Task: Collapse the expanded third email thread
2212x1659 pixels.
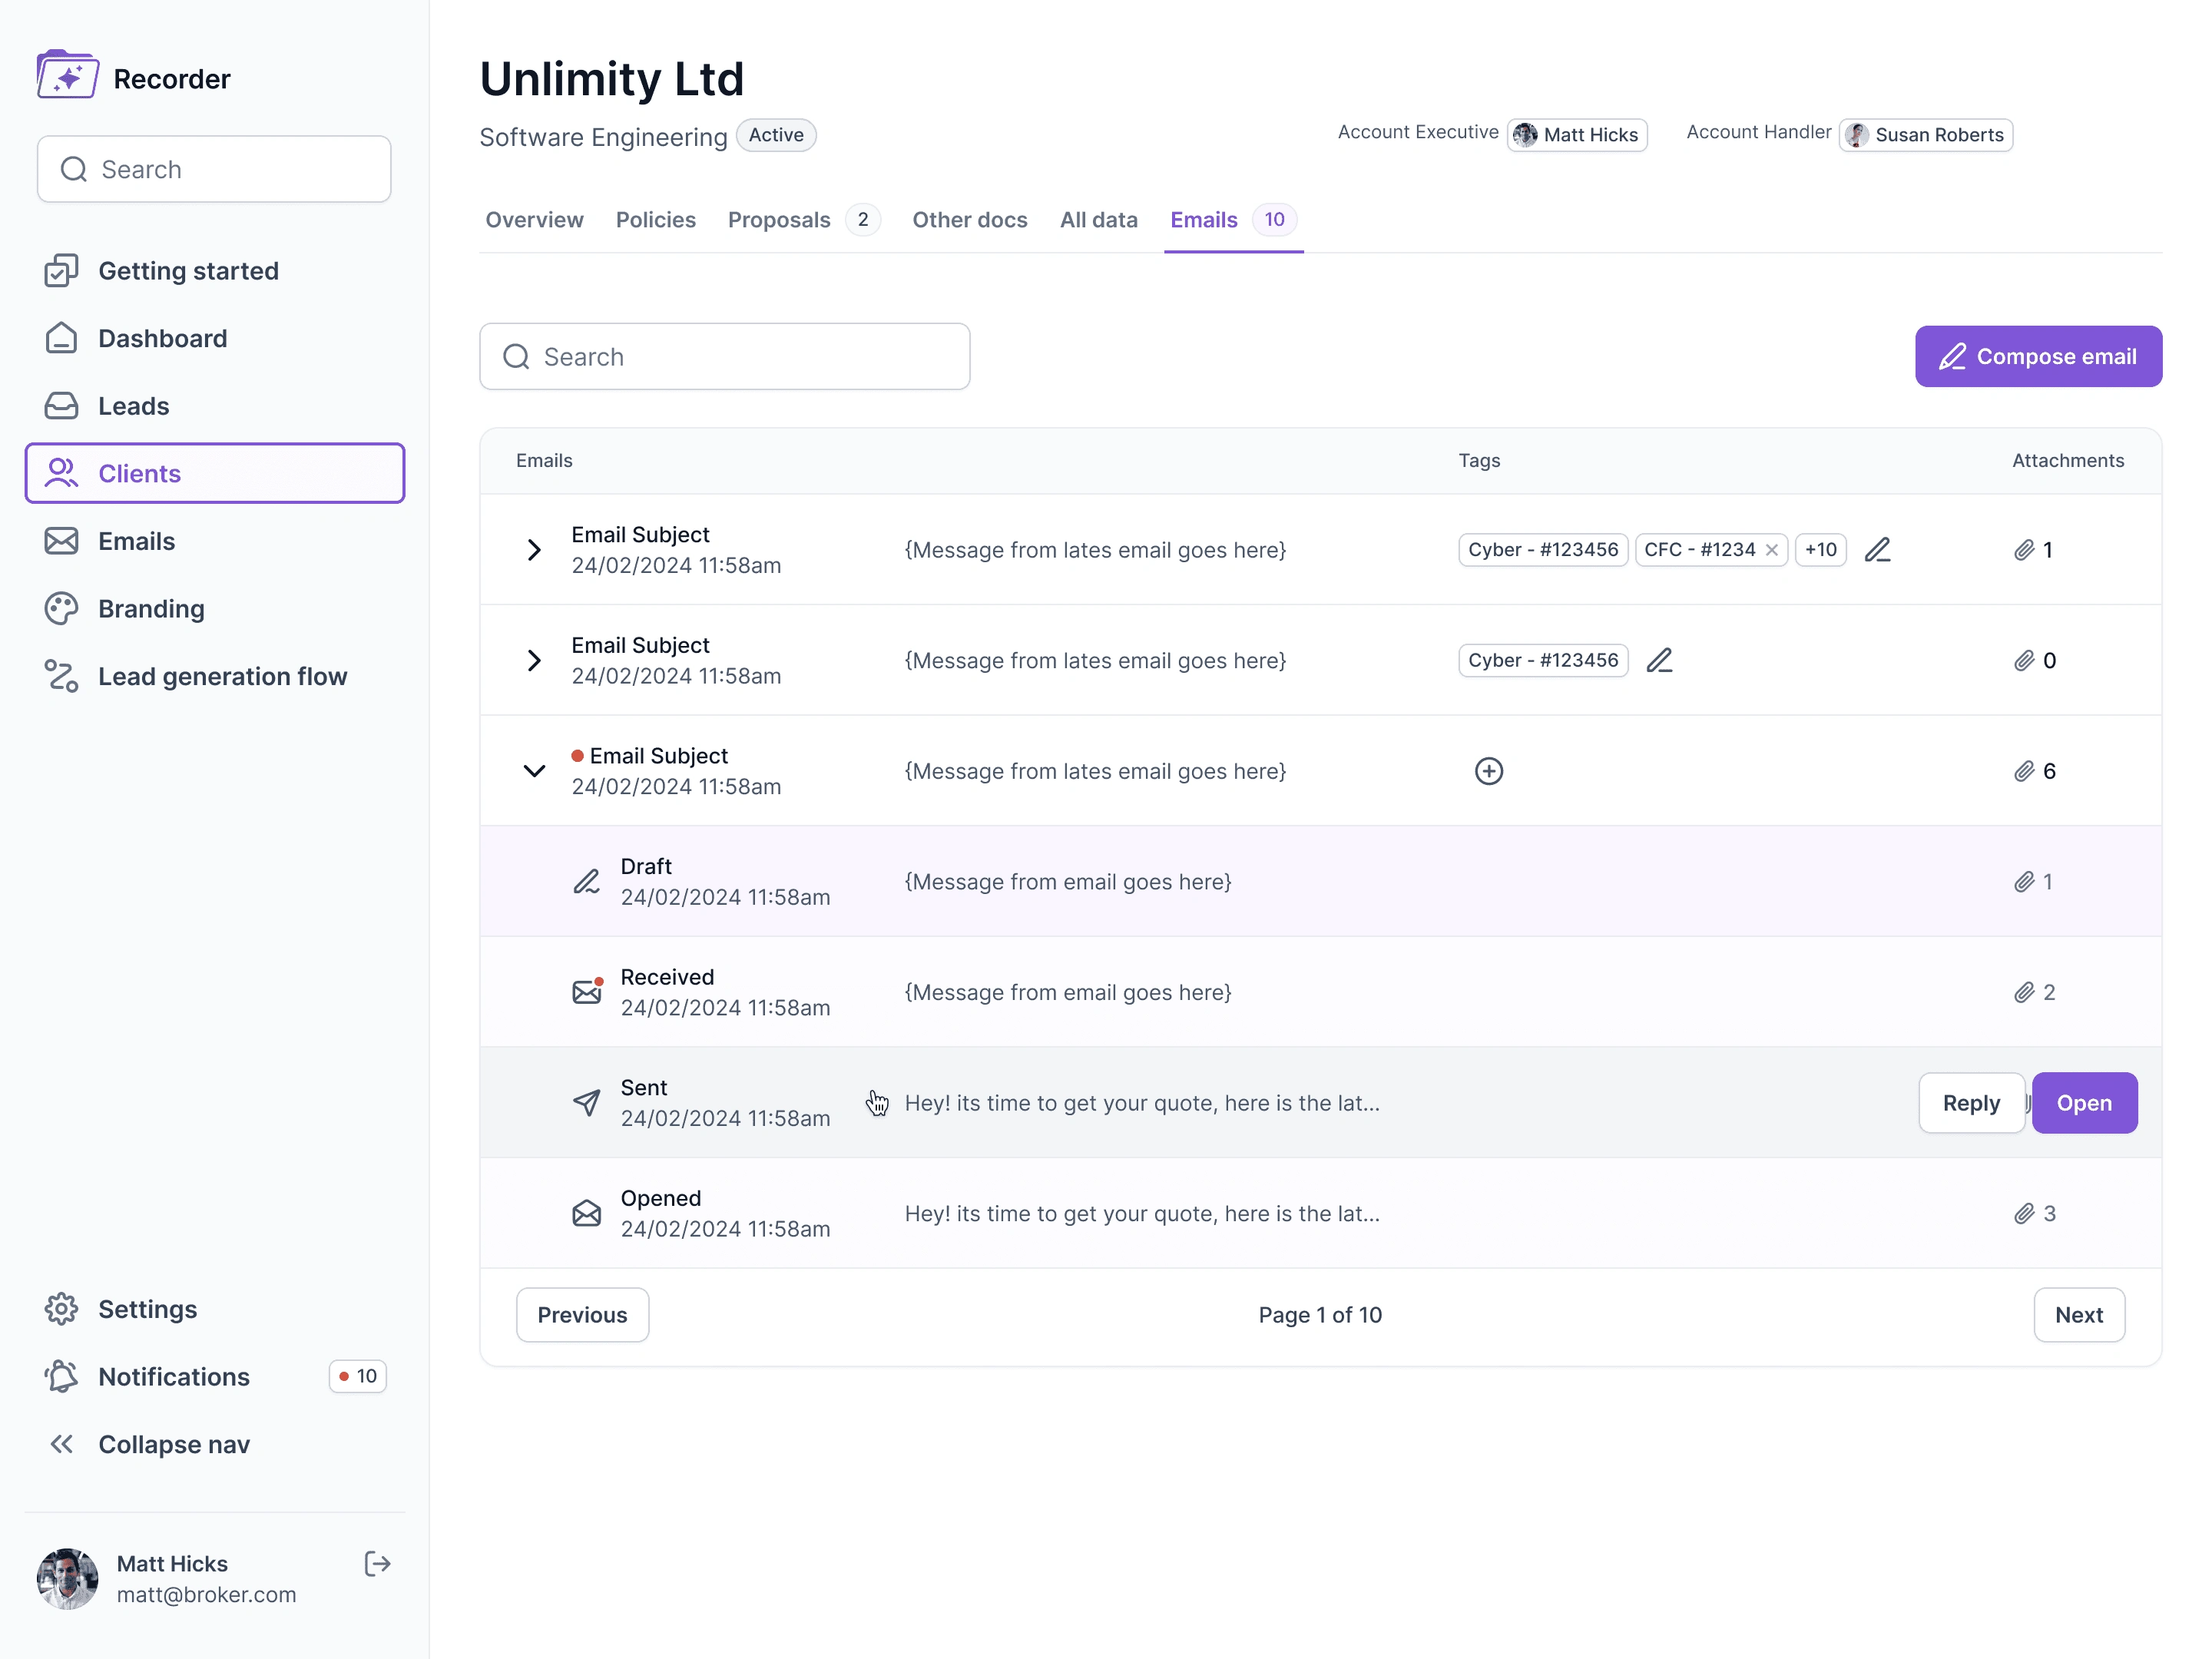Action: point(534,771)
